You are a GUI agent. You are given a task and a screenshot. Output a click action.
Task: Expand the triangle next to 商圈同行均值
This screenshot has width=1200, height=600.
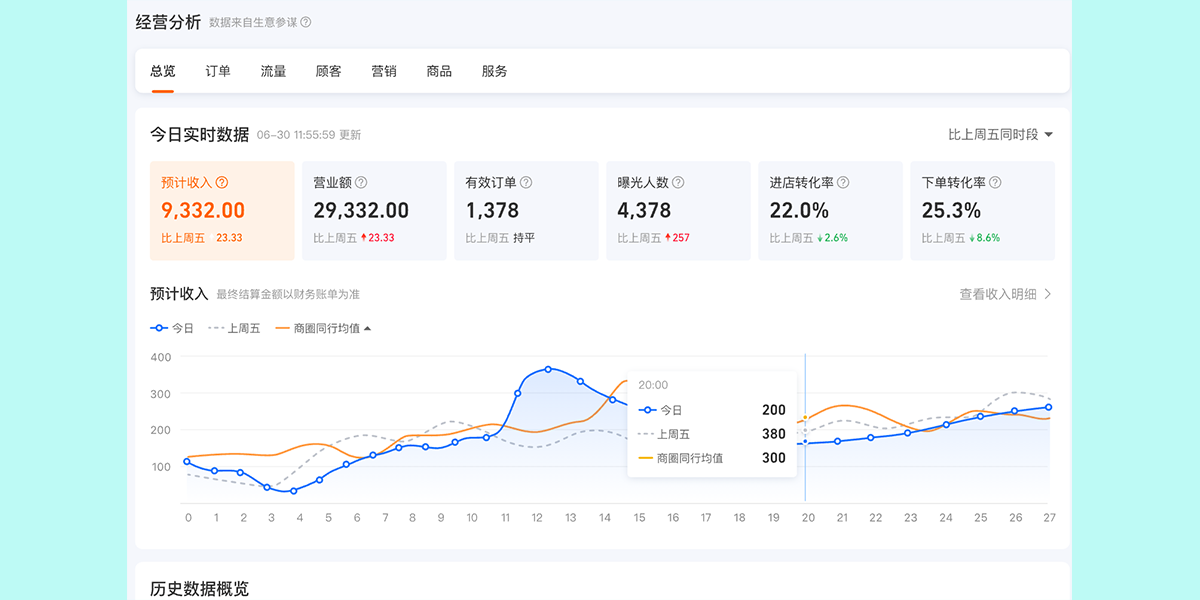[367, 328]
